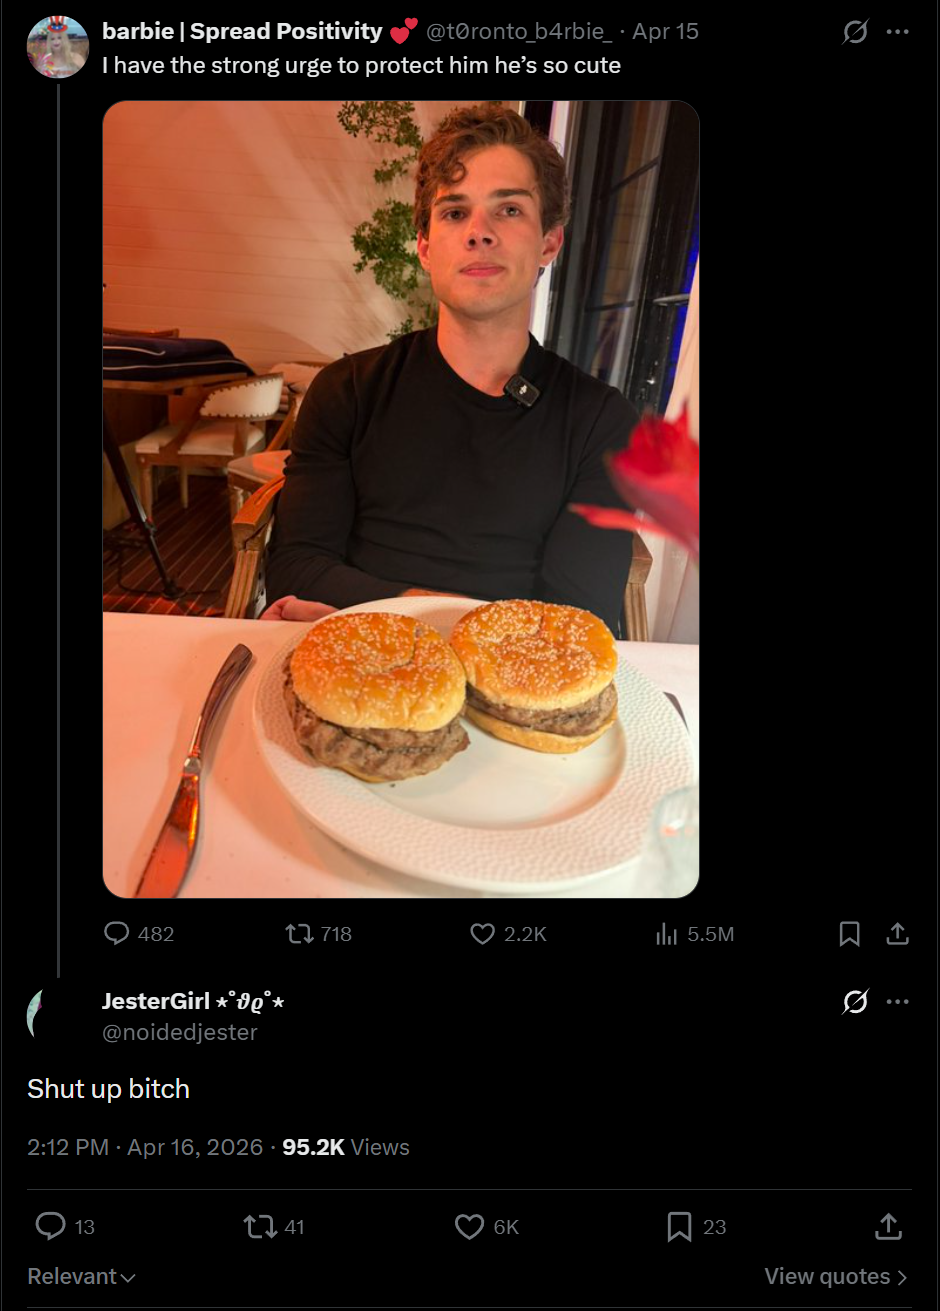Like barbie's tweet showing 2.2K likes
The image size is (940, 1311).
pyautogui.click(x=483, y=934)
